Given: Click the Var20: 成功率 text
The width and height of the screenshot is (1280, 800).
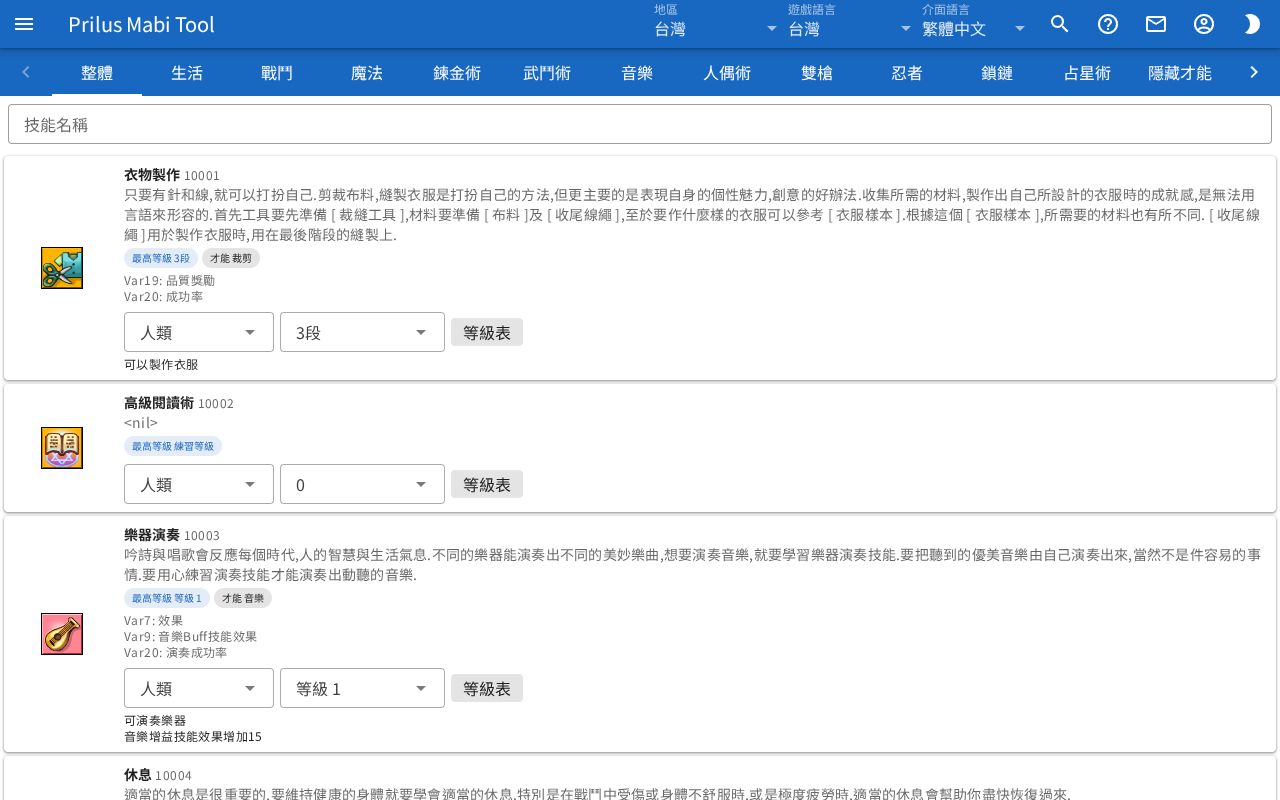Looking at the screenshot, I should point(163,297).
